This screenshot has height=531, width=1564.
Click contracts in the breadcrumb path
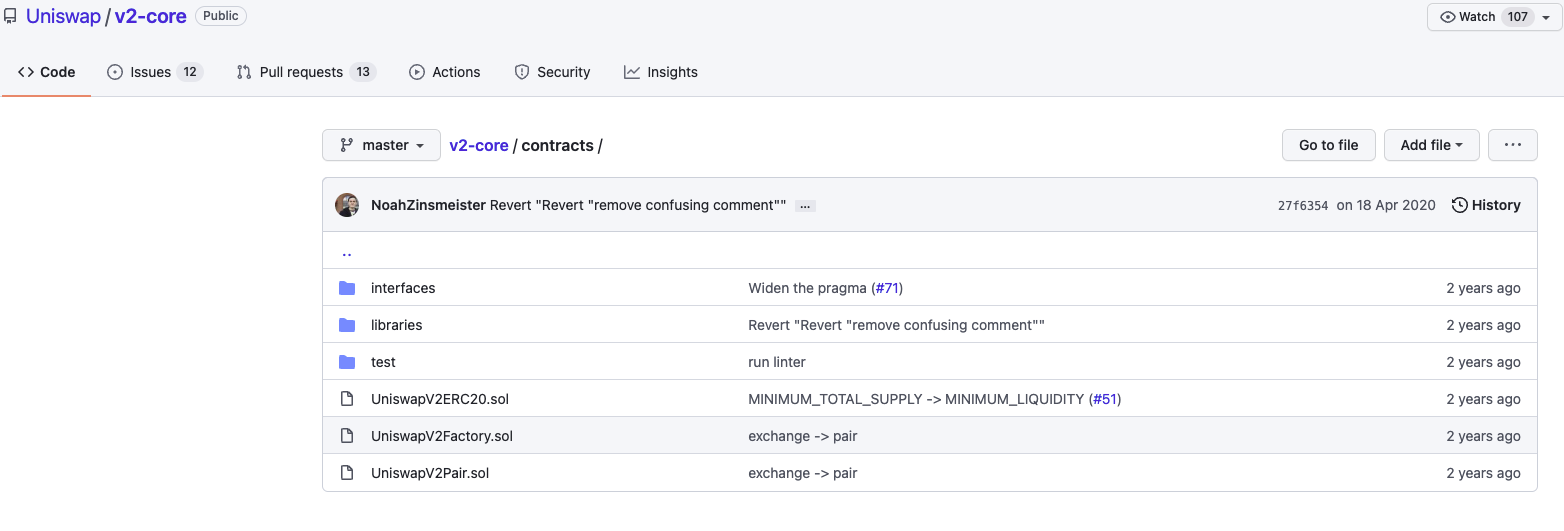(558, 145)
